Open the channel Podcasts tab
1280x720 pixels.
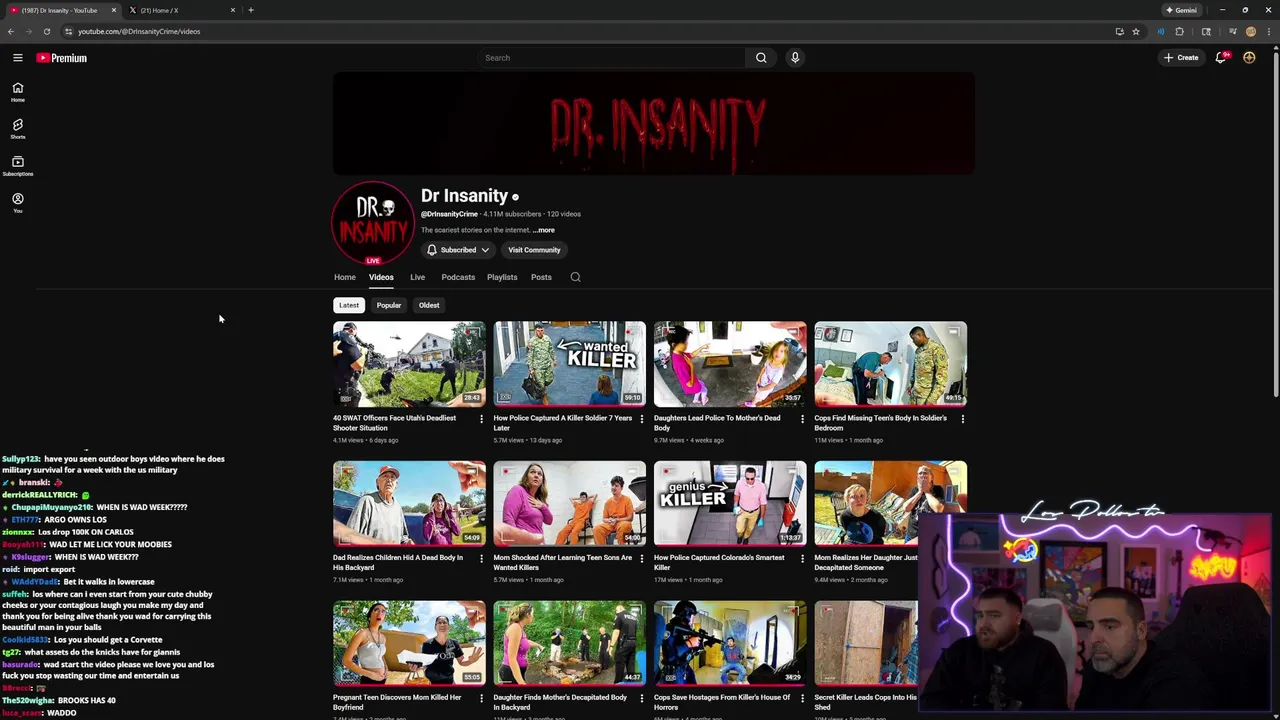(458, 277)
